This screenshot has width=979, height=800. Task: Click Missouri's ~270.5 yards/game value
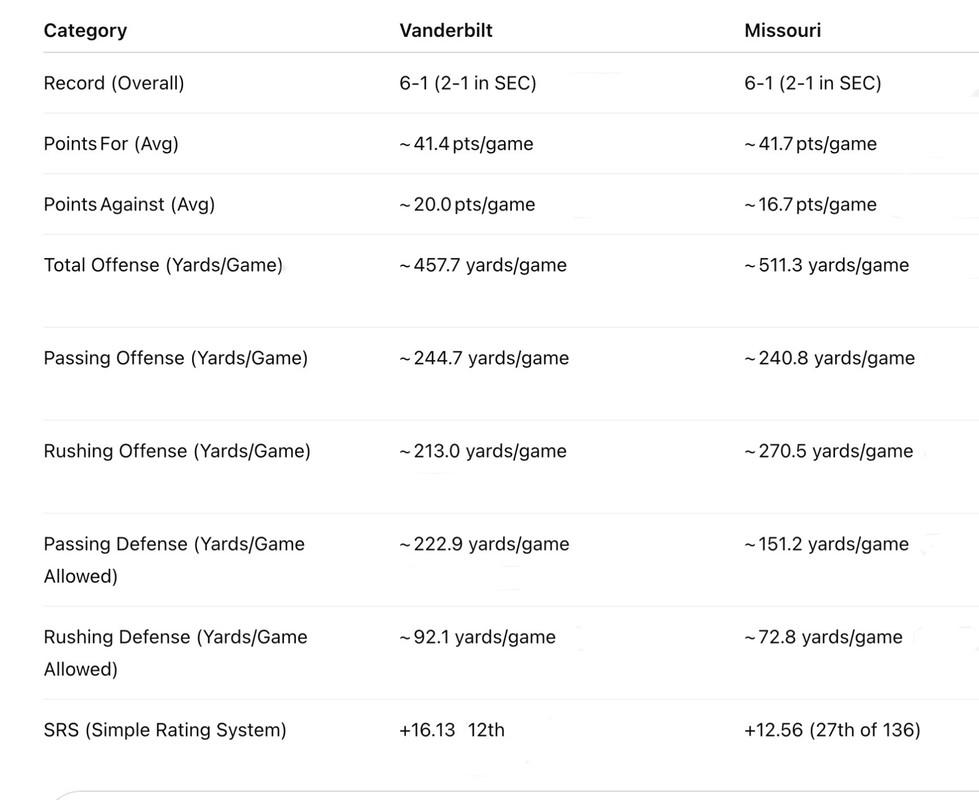828,451
